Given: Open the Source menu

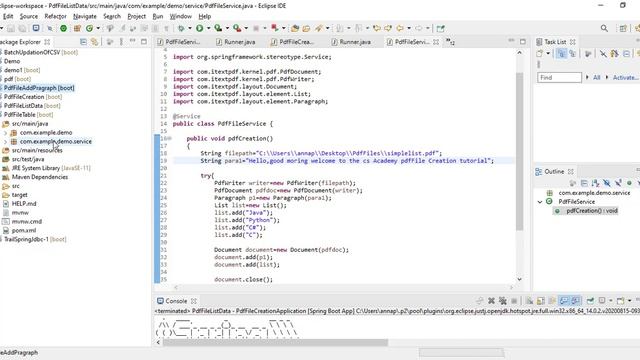Looking at the screenshot, I should [29, 16].
